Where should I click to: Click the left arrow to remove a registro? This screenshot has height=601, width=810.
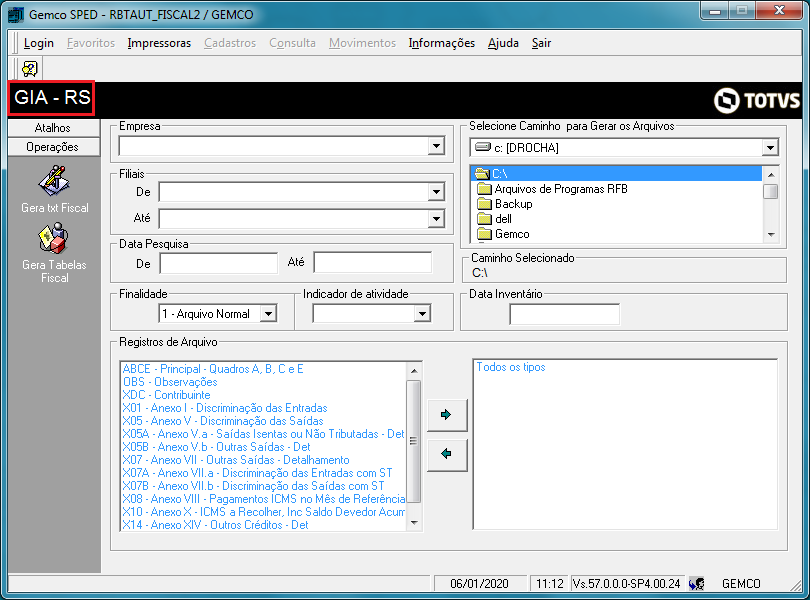[447, 454]
